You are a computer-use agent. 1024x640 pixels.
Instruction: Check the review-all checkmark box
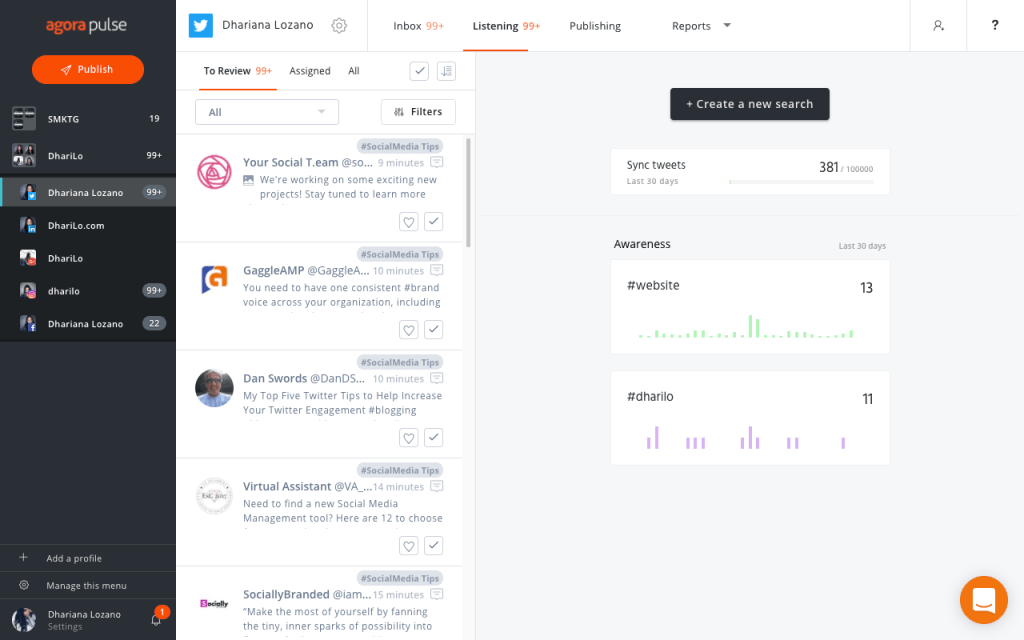tap(419, 71)
